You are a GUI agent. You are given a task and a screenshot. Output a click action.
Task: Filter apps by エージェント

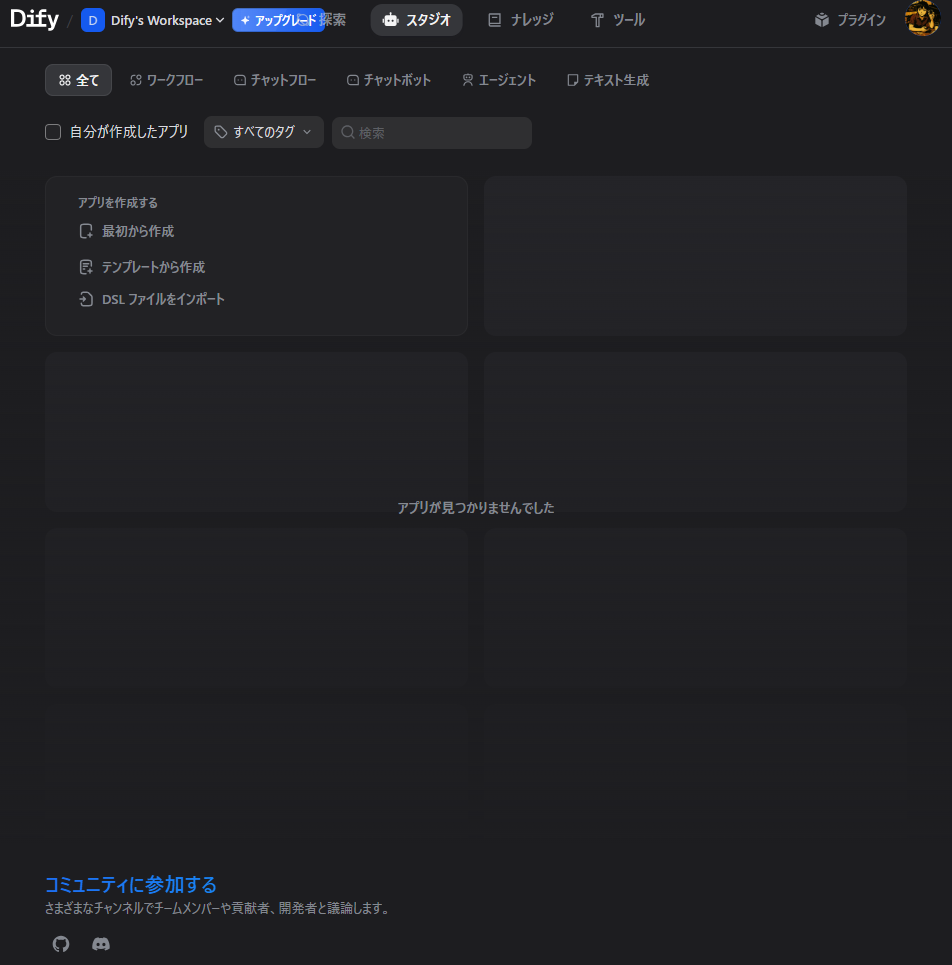(x=499, y=80)
